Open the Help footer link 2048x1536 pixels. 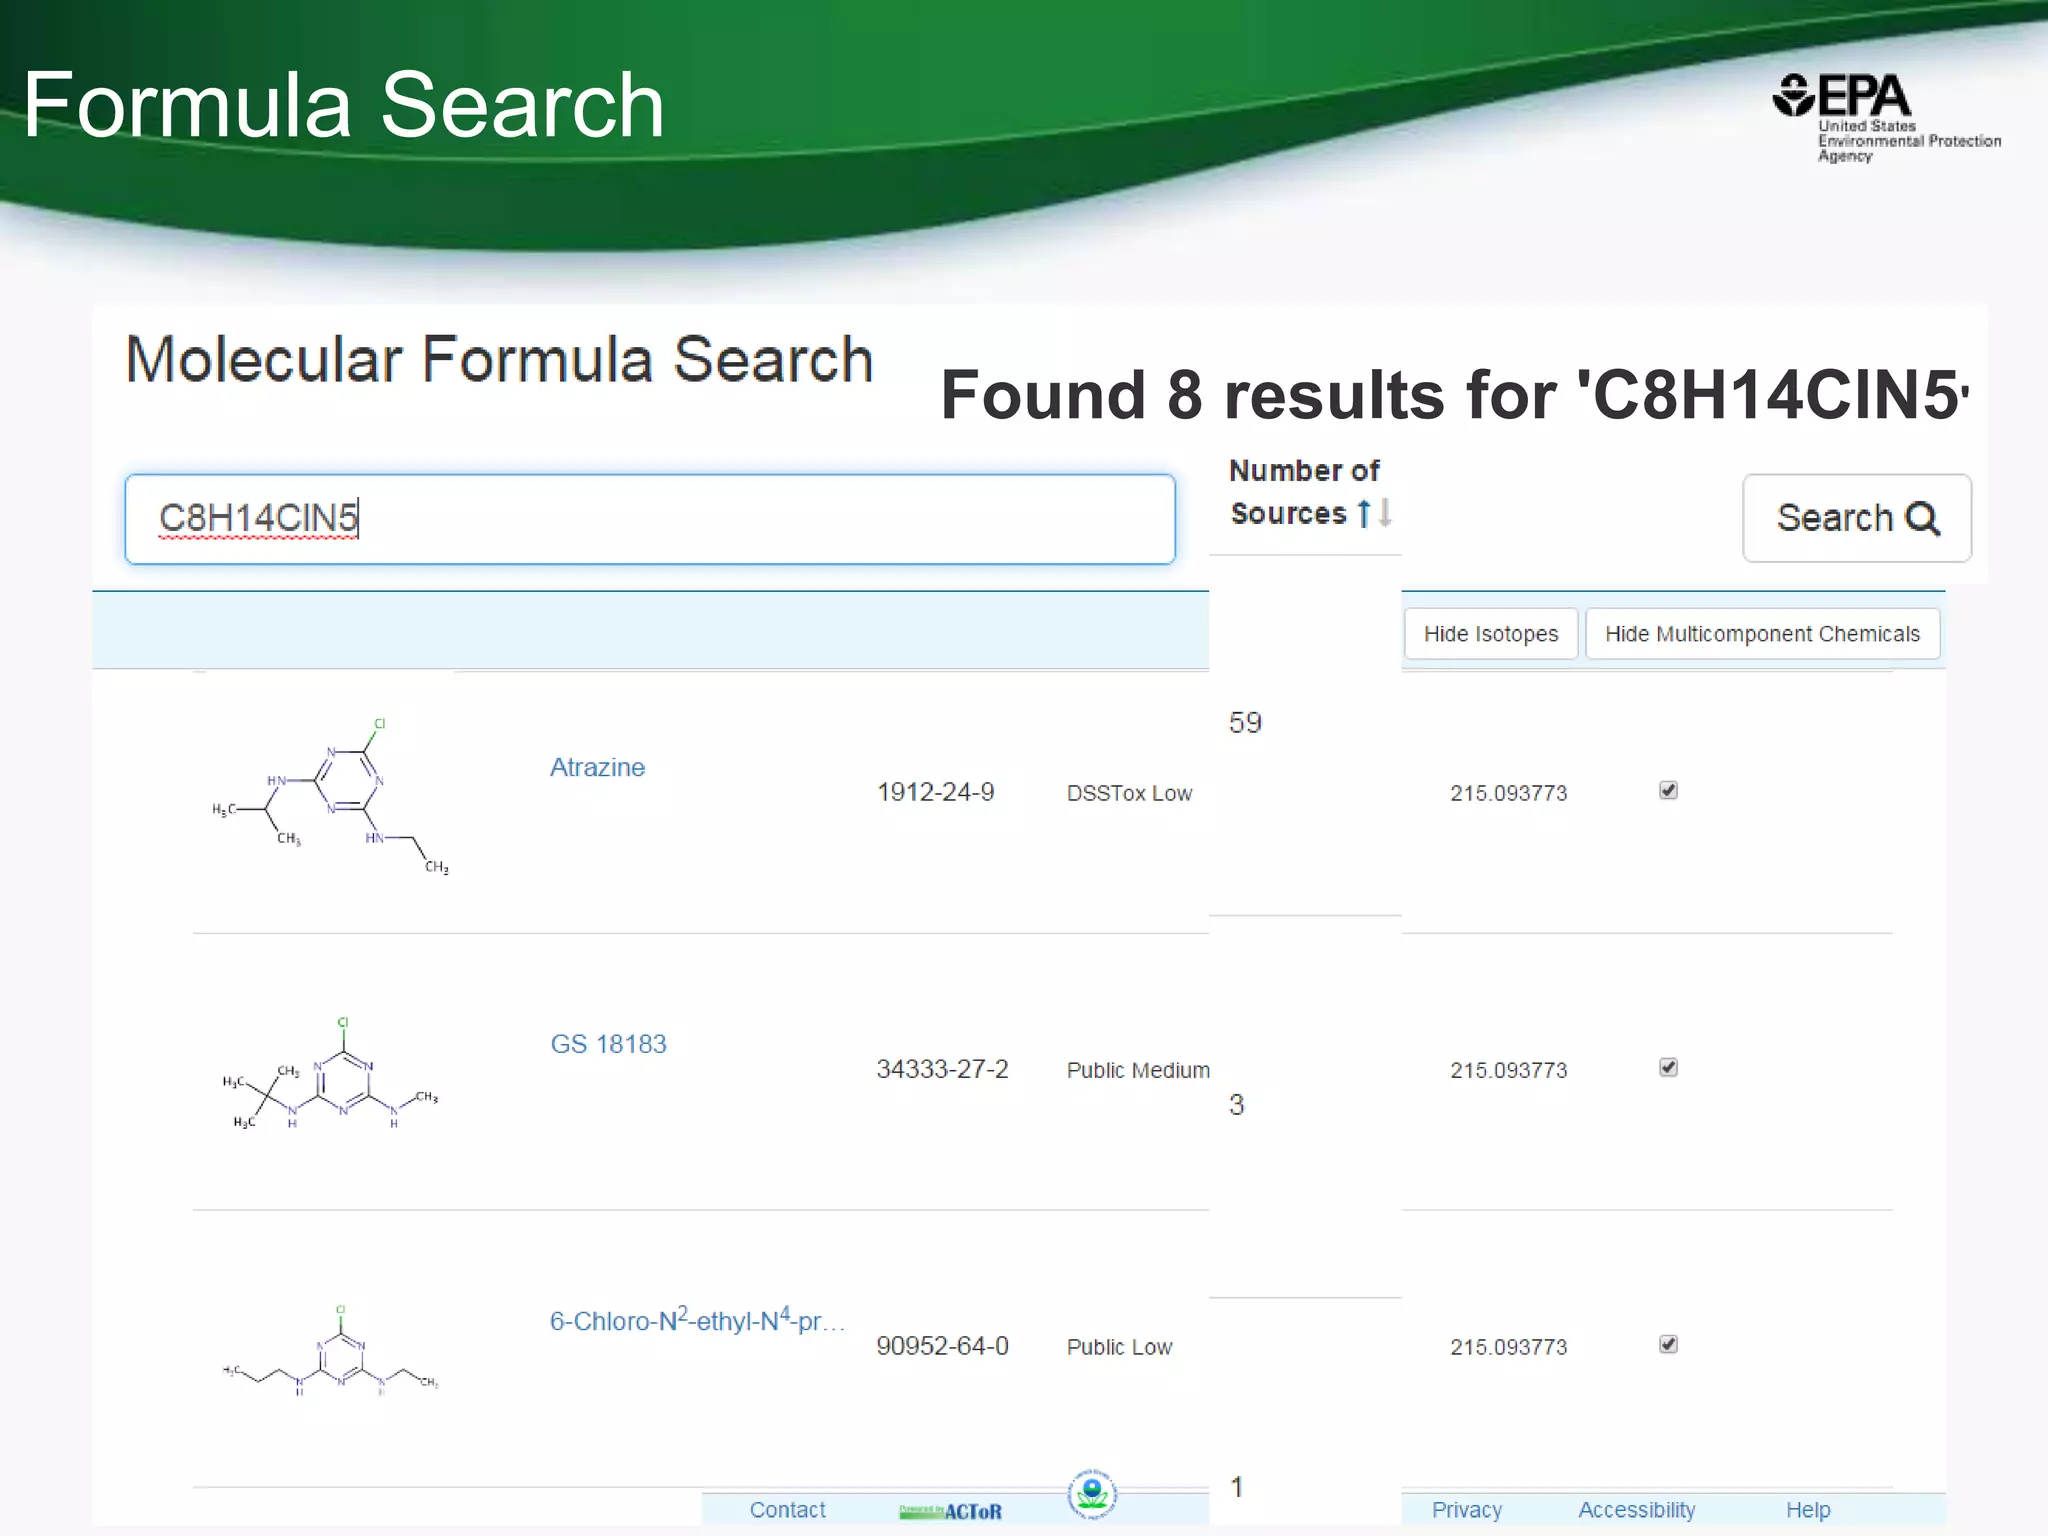pos(1808,1510)
